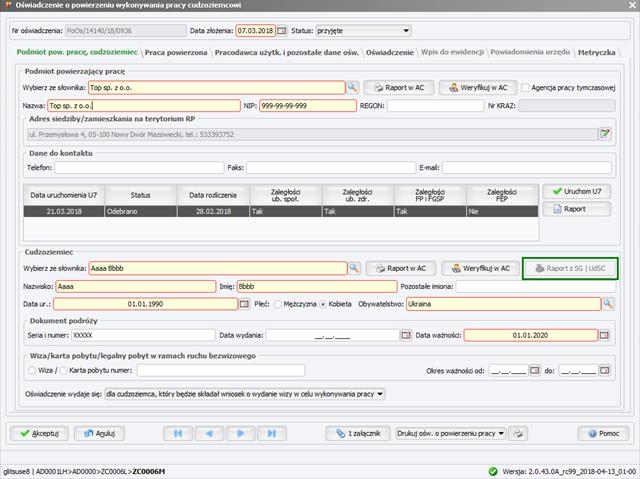Click Raport button beside U7 table
This screenshot has width=640, height=479.
click(577, 209)
